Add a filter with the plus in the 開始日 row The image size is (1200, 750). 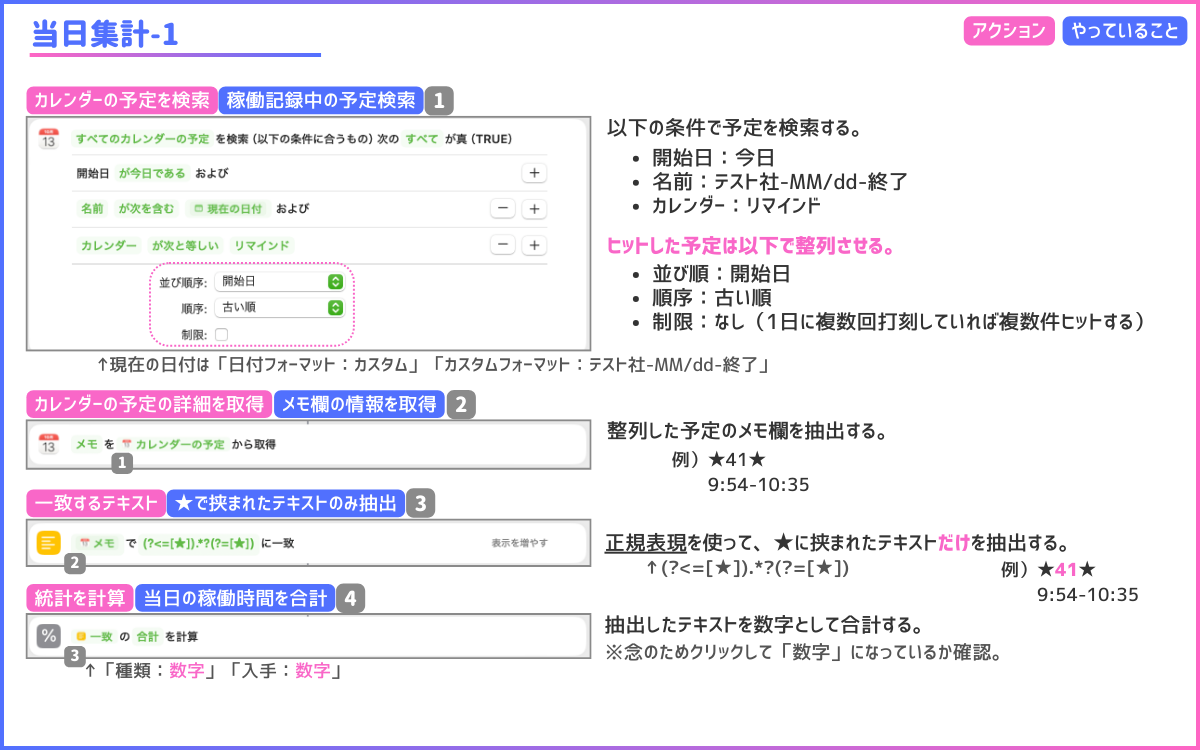(x=535, y=173)
